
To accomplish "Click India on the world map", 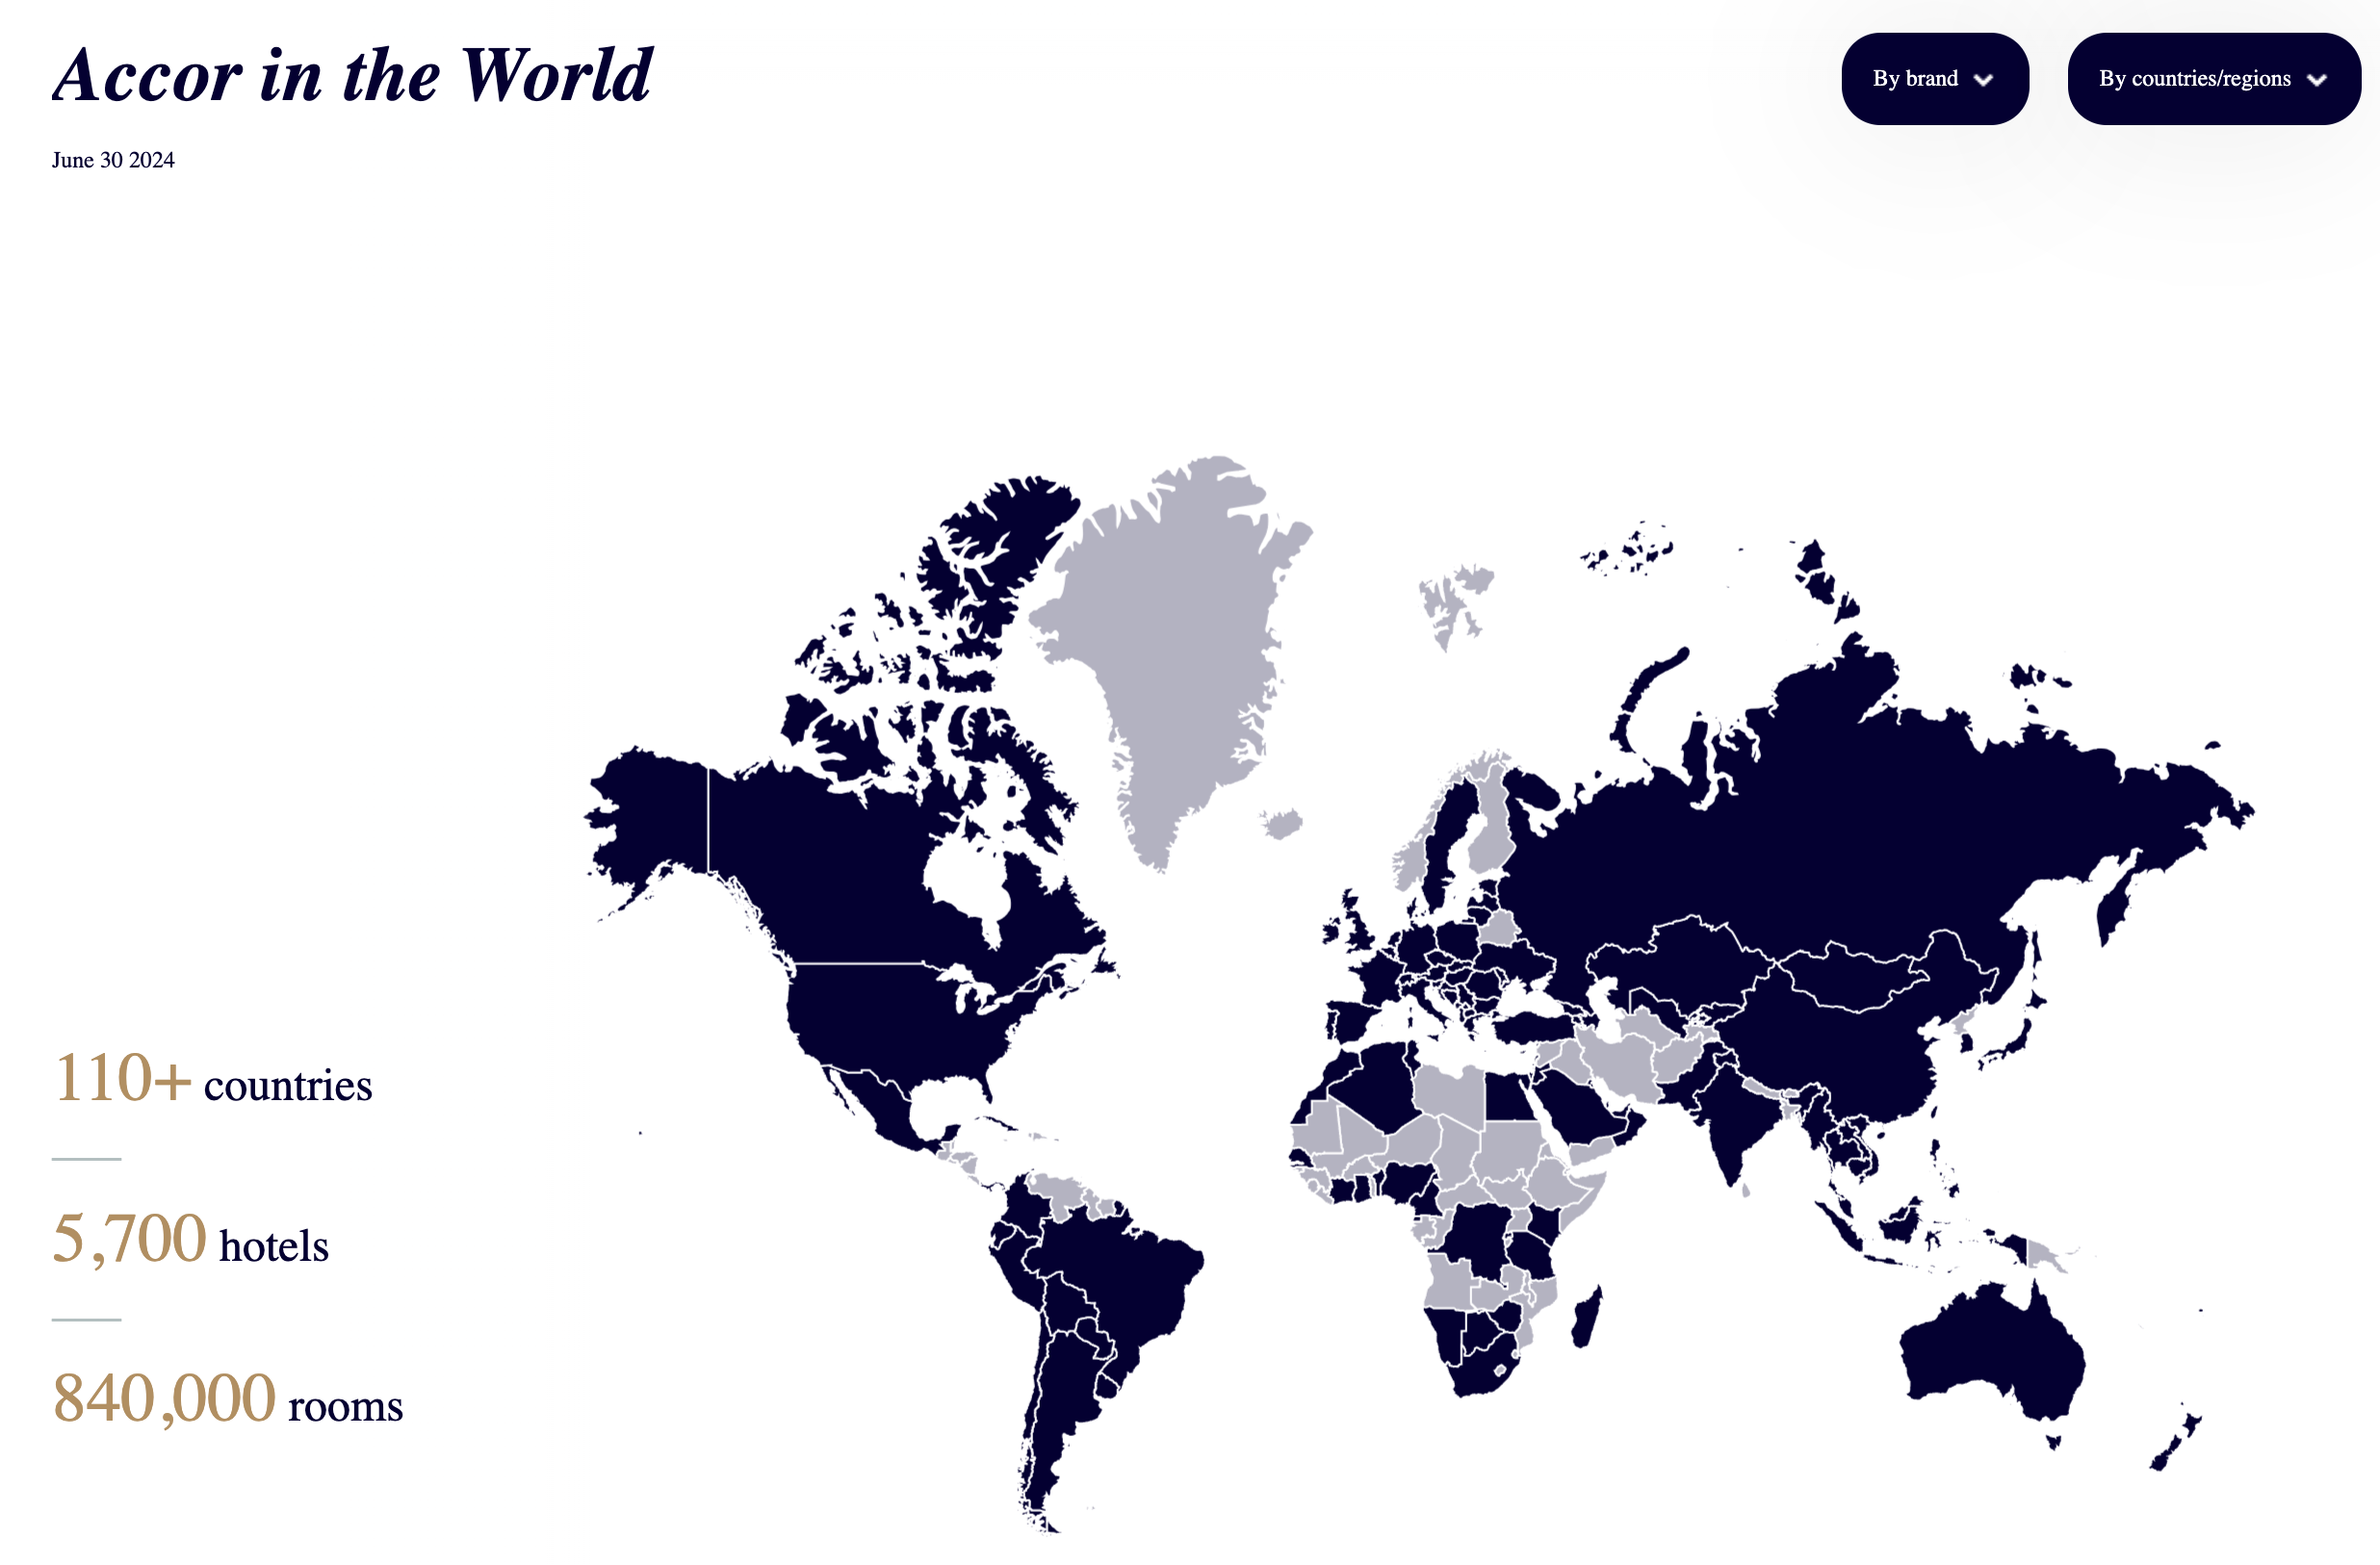I will (1735, 1115).
